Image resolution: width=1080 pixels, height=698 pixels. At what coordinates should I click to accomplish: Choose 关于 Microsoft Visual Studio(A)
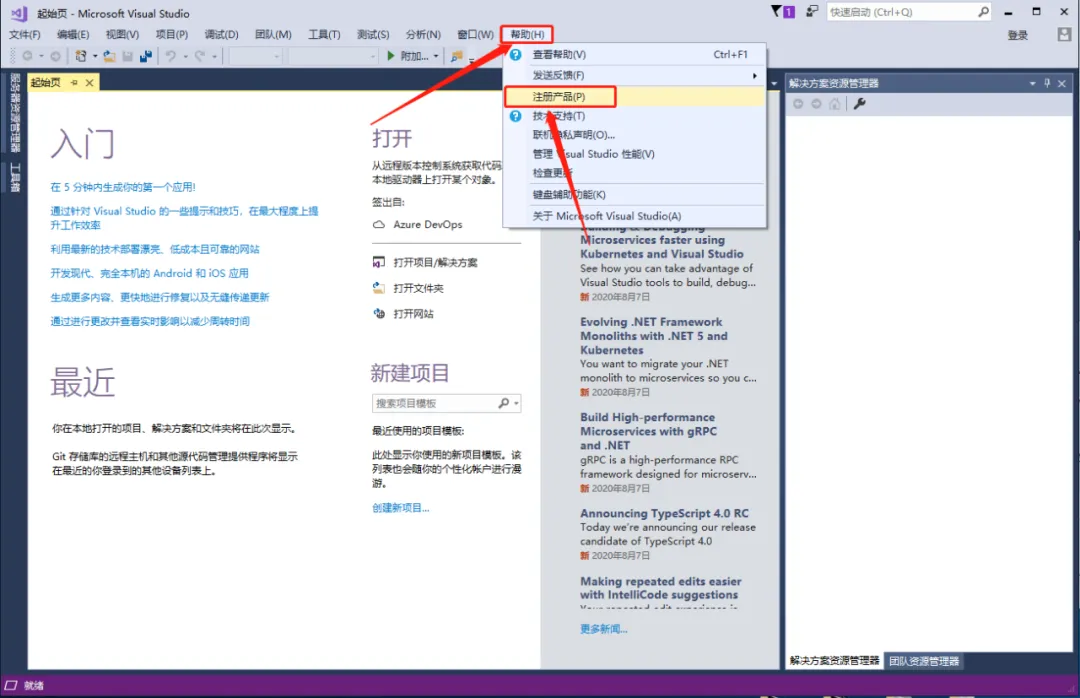pyautogui.click(x=635, y=216)
